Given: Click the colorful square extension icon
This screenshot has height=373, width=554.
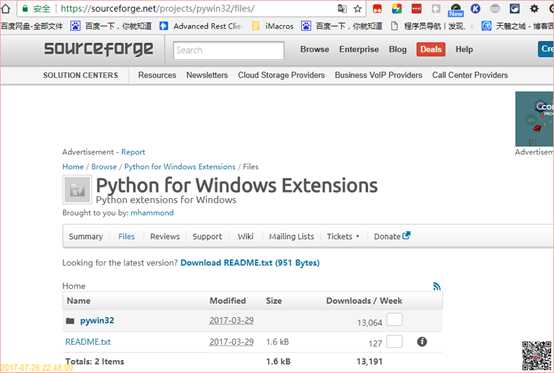Looking at the screenshot, I should pos(397,8).
